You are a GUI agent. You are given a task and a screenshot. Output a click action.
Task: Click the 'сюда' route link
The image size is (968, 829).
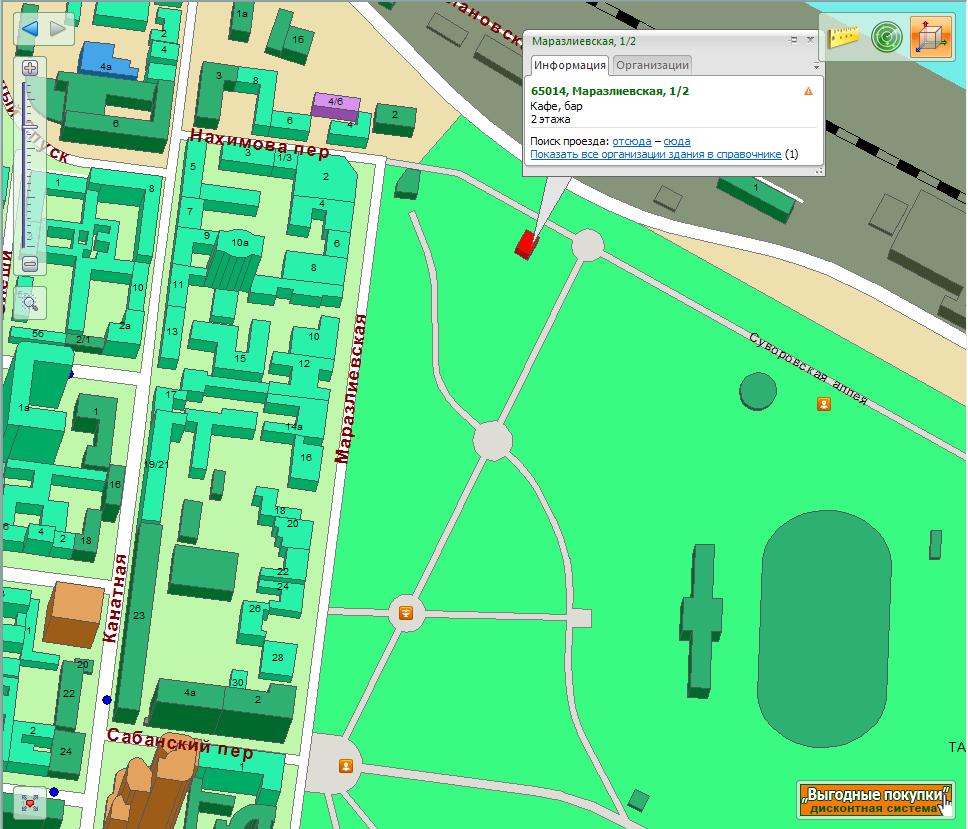point(677,141)
